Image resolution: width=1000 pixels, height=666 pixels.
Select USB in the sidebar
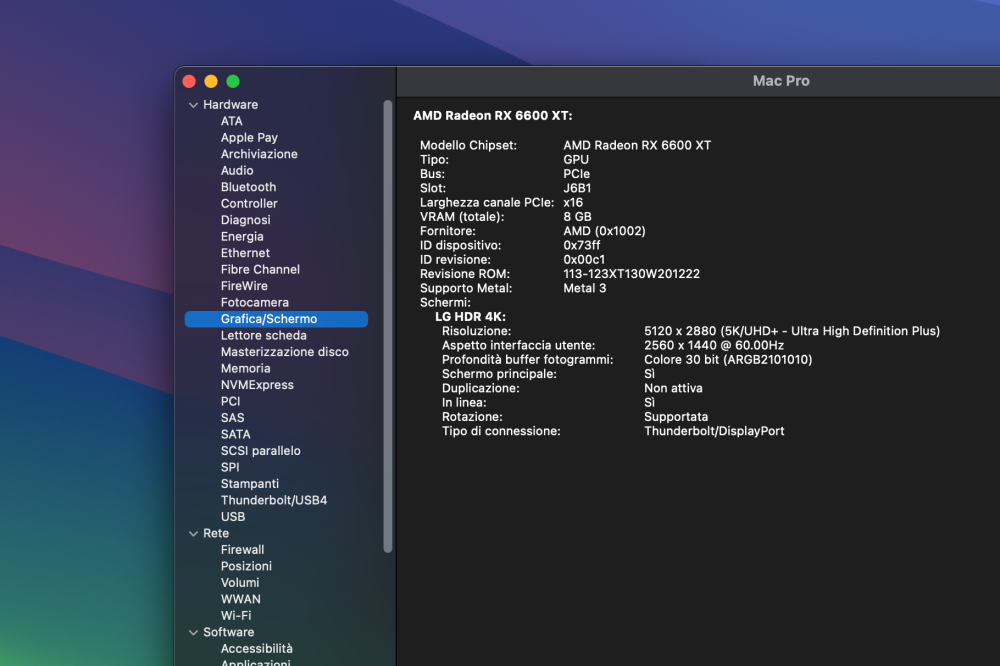pyautogui.click(x=233, y=517)
